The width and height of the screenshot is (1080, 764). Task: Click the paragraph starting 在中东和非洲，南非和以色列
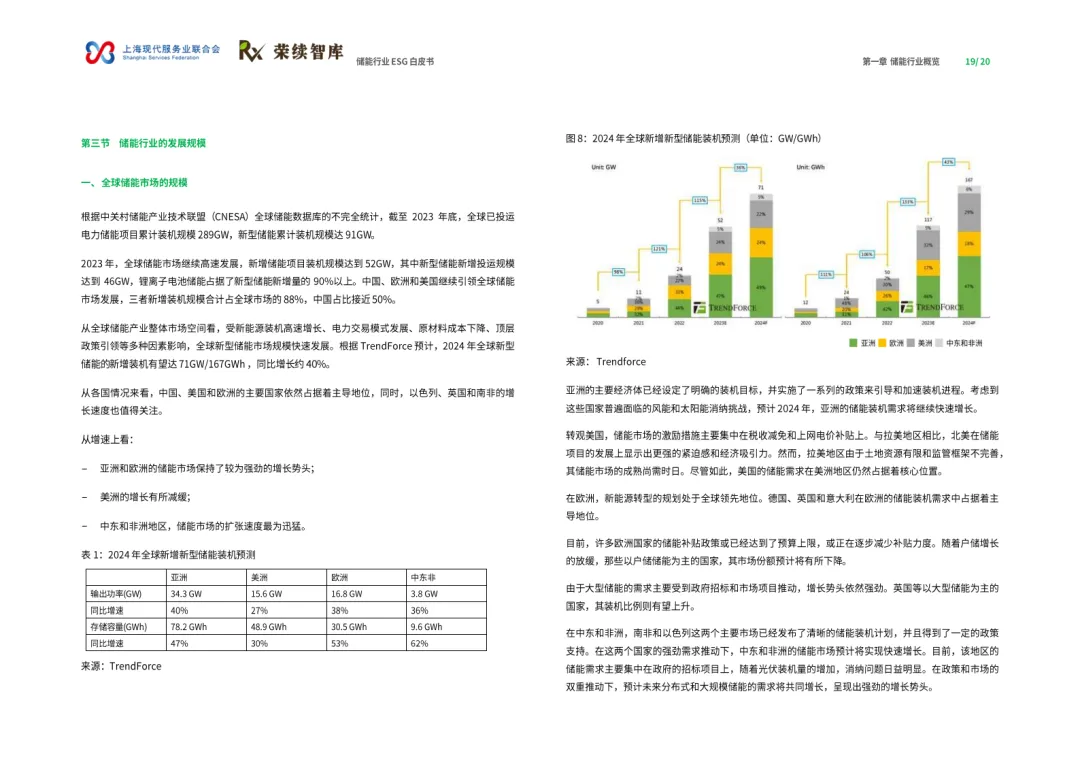(782, 660)
